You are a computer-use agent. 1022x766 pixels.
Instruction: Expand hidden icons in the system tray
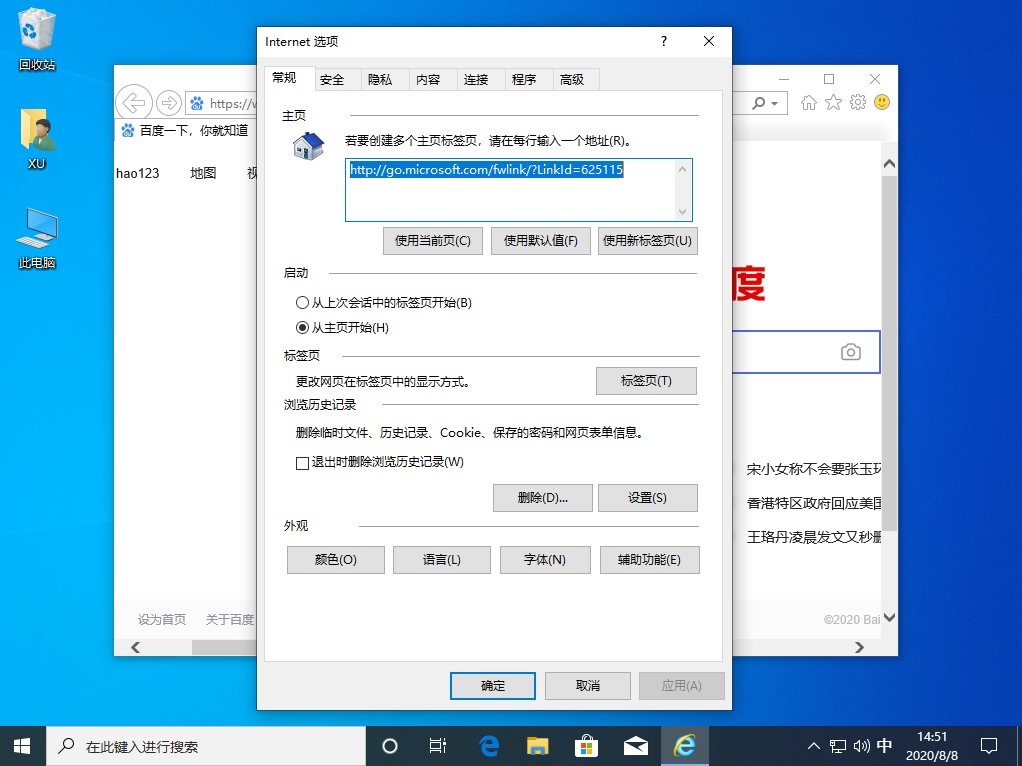tap(812, 746)
